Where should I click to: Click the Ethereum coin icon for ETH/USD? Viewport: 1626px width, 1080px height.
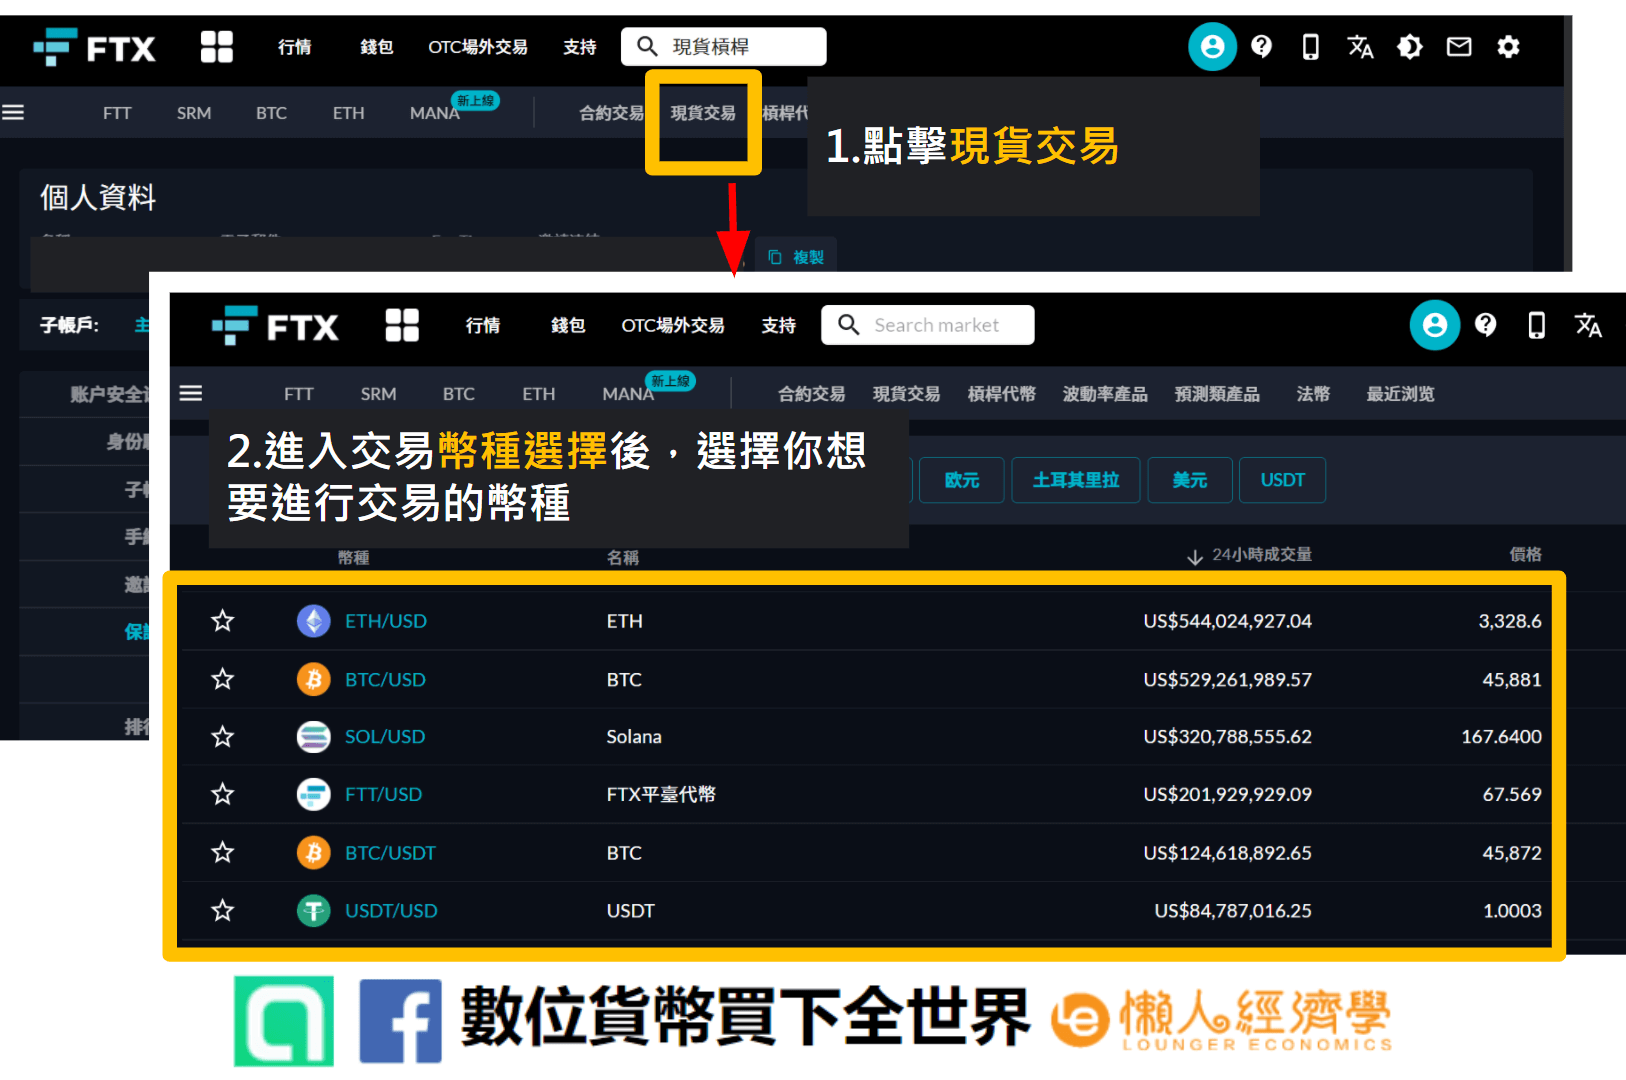click(314, 621)
